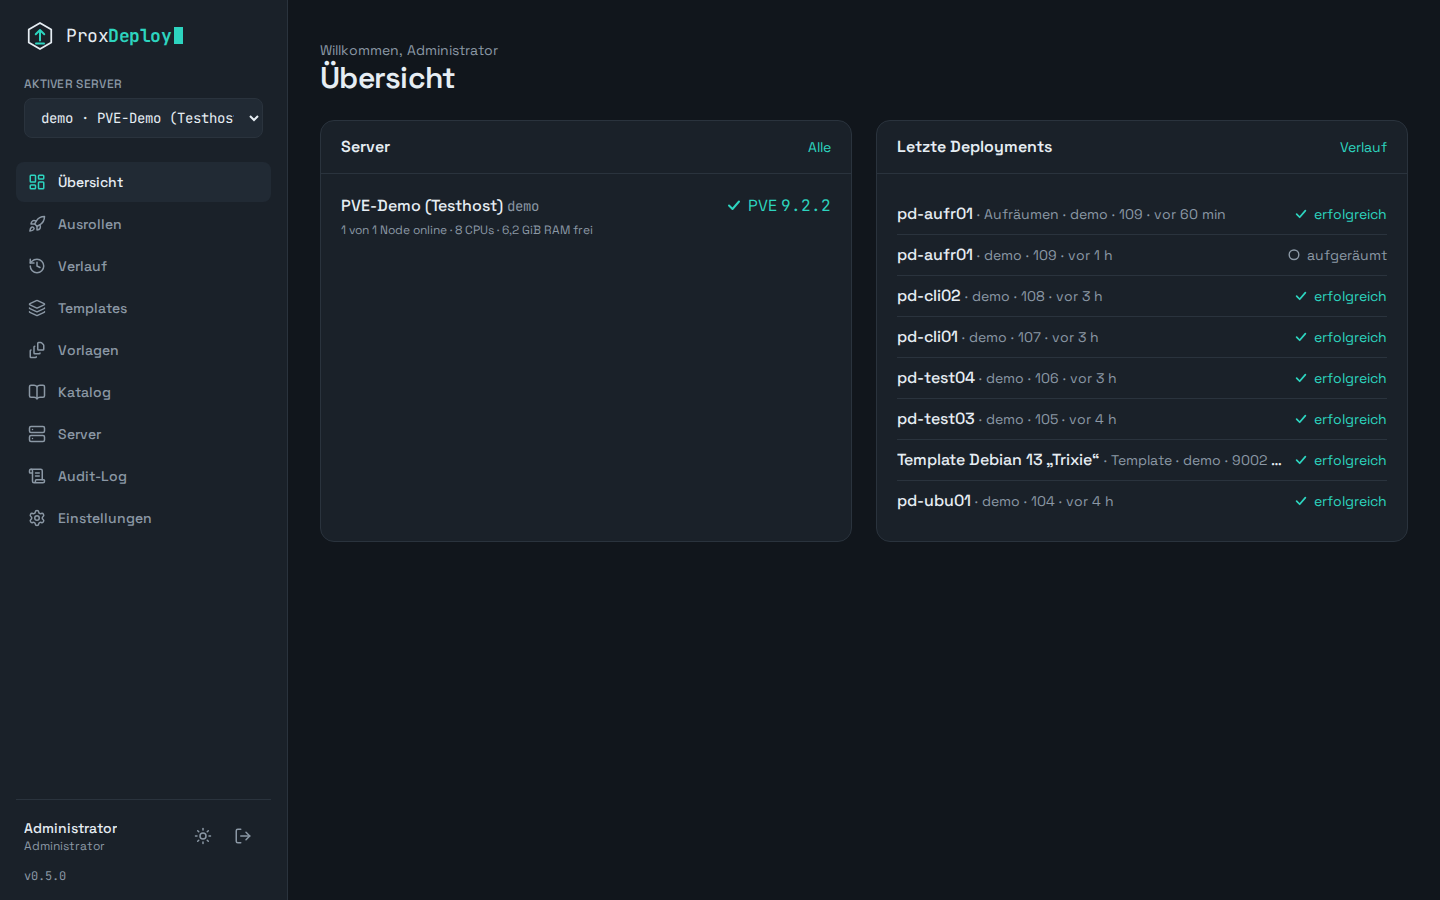
Task: Select the pd-cli01 deployment entry
Action: coord(1142,337)
